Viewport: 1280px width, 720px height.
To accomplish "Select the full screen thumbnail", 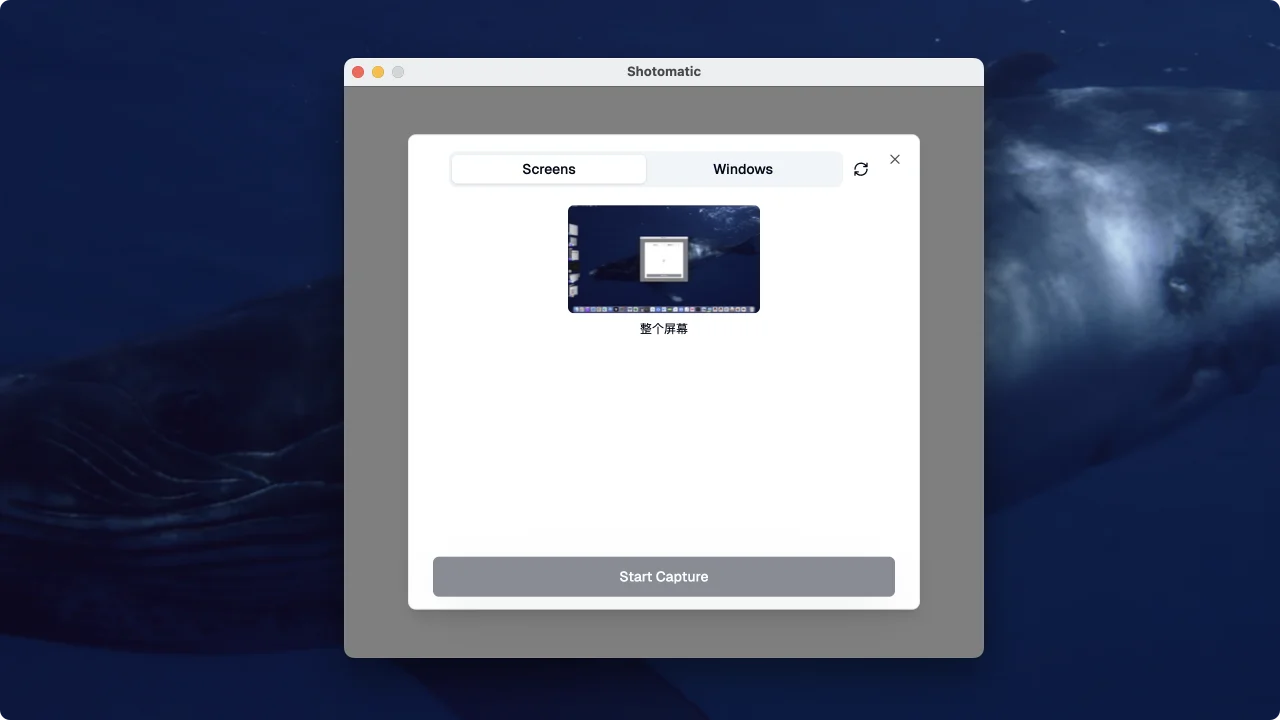I will tap(664, 259).
